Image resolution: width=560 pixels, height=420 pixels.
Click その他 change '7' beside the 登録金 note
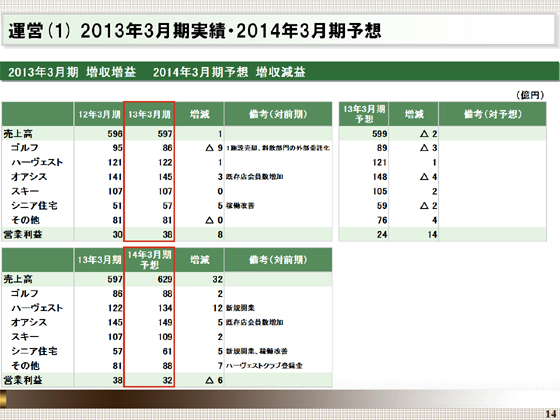(x=220, y=366)
